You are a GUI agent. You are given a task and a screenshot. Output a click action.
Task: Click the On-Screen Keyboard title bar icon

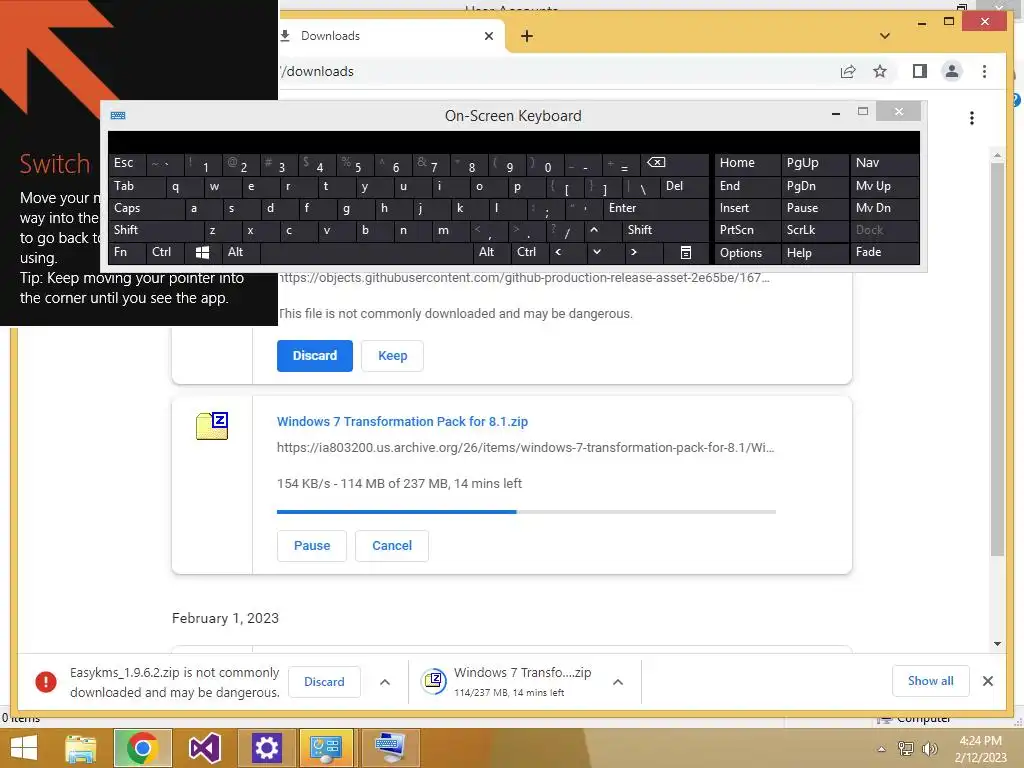tap(118, 116)
